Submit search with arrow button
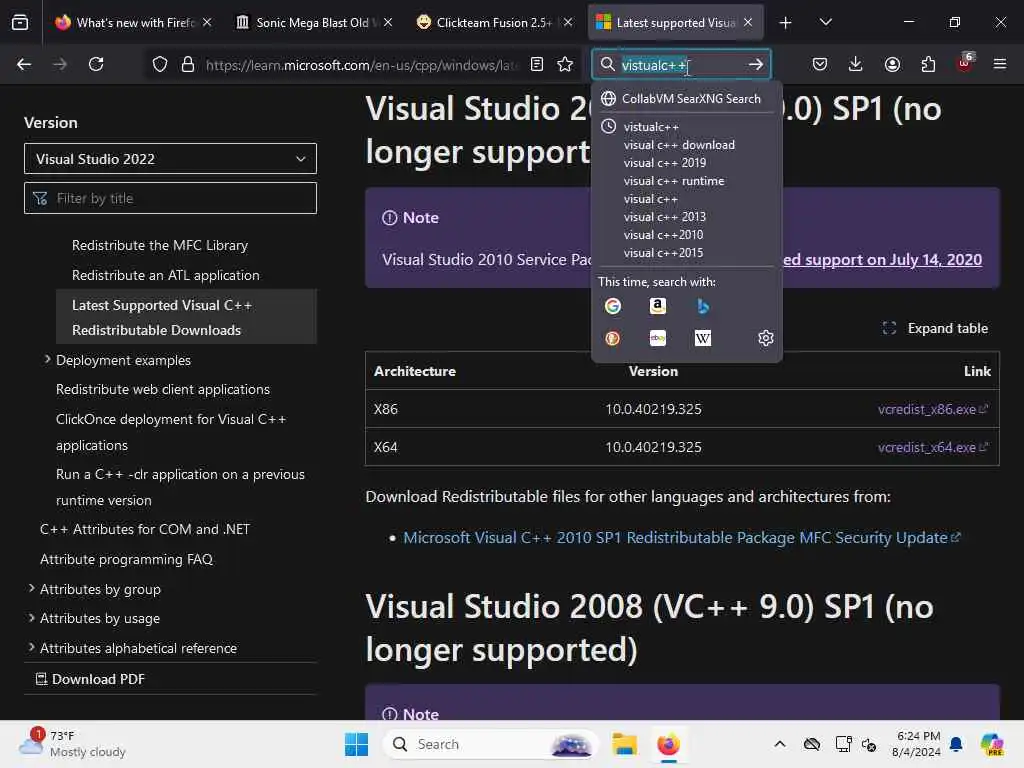Screen dimensions: 1024x768 point(756,64)
